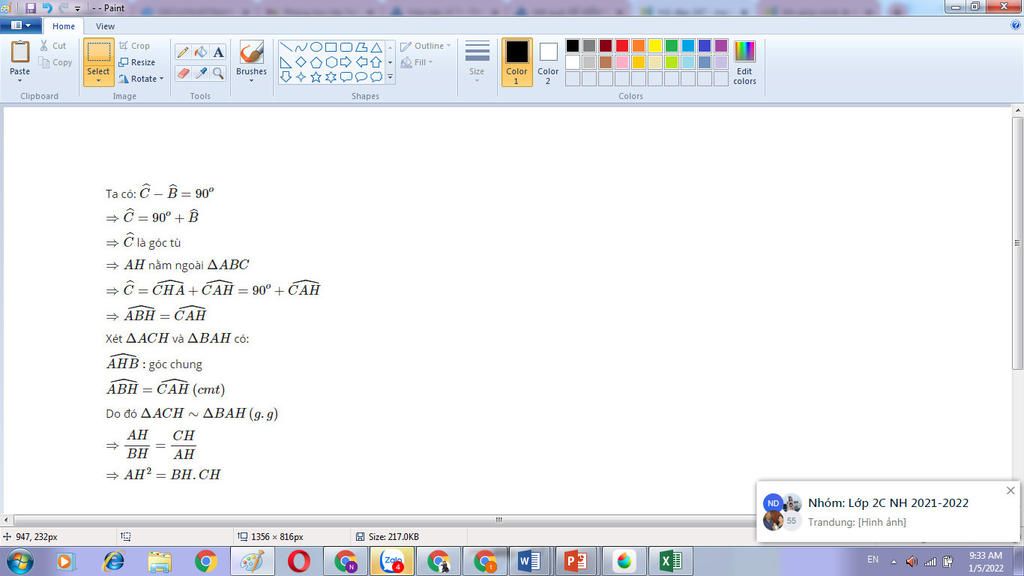Click the Magnifier tool

coord(218,73)
